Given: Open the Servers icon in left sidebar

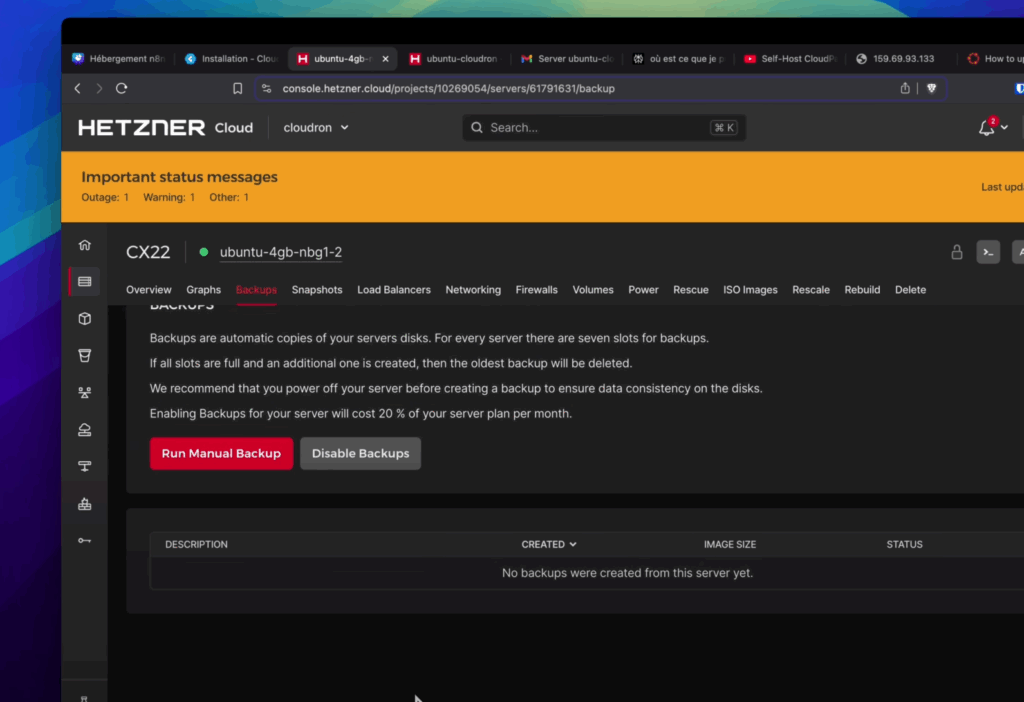Looking at the screenshot, I should point(85,282).
